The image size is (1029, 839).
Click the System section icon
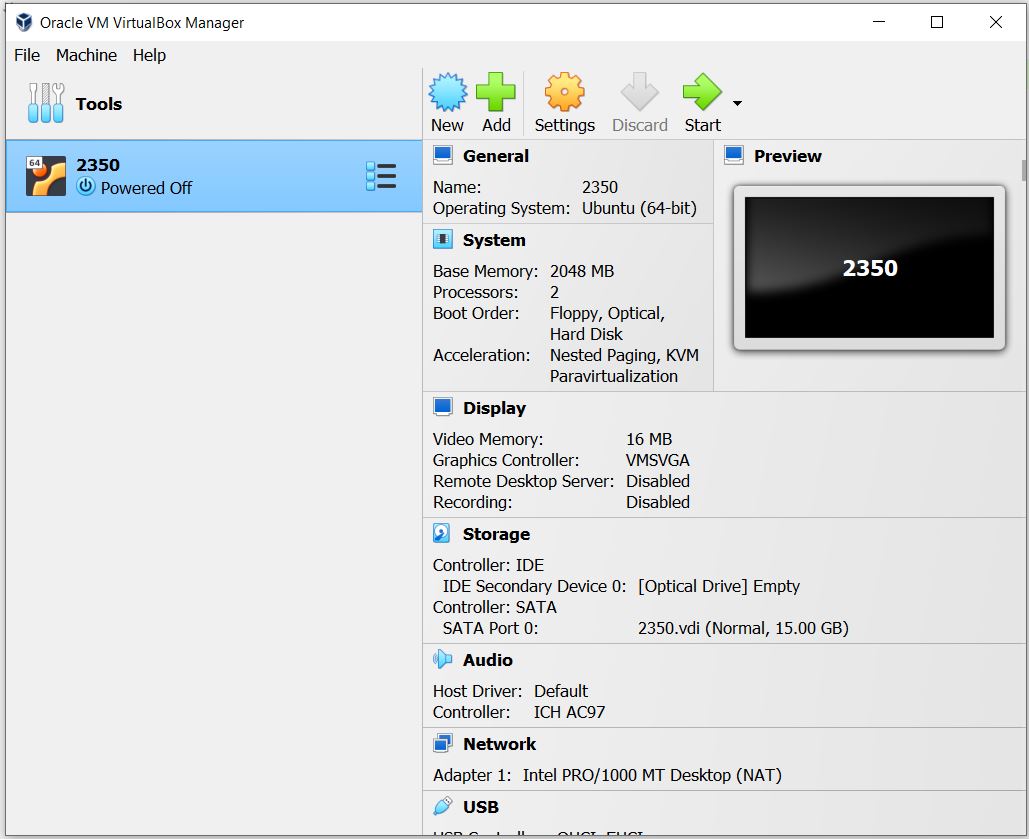coord(441,239)
